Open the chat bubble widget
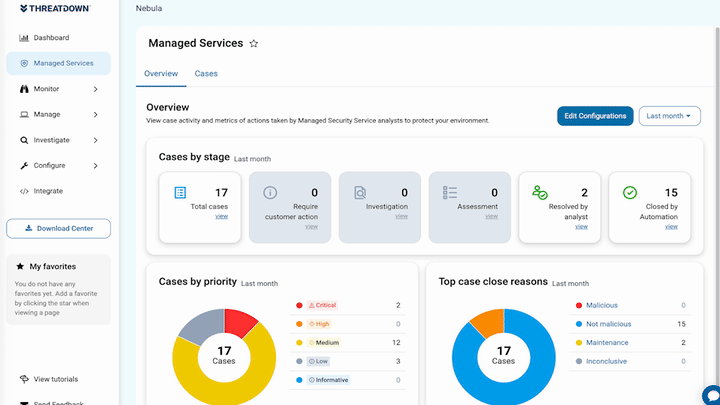Image resolution: width=720 pixels, height=405 pixels. click(x=712, y=395)
